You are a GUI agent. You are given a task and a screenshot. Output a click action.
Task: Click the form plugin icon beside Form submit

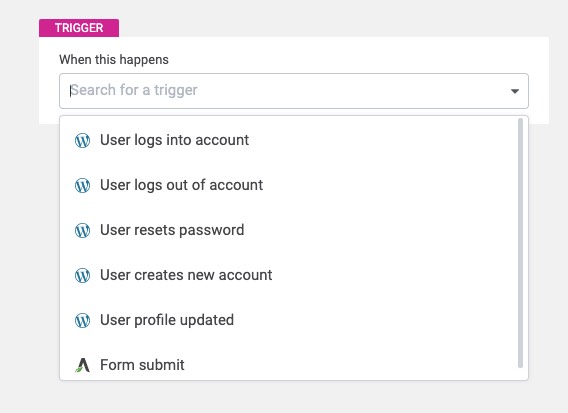(x=82, y=365)
